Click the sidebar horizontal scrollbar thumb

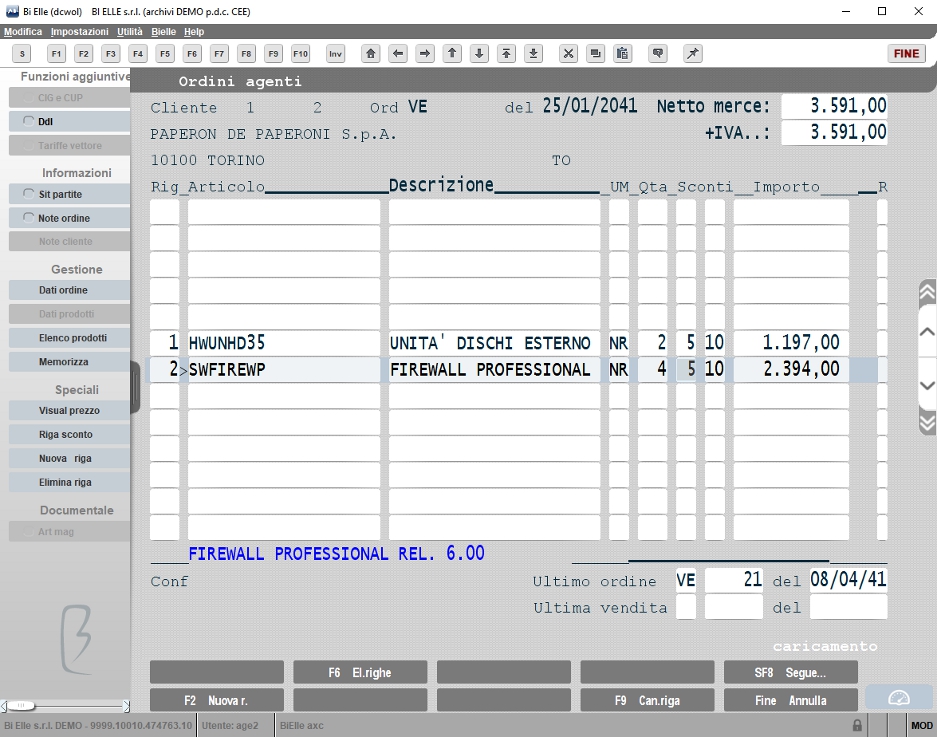tap(21, 706)
